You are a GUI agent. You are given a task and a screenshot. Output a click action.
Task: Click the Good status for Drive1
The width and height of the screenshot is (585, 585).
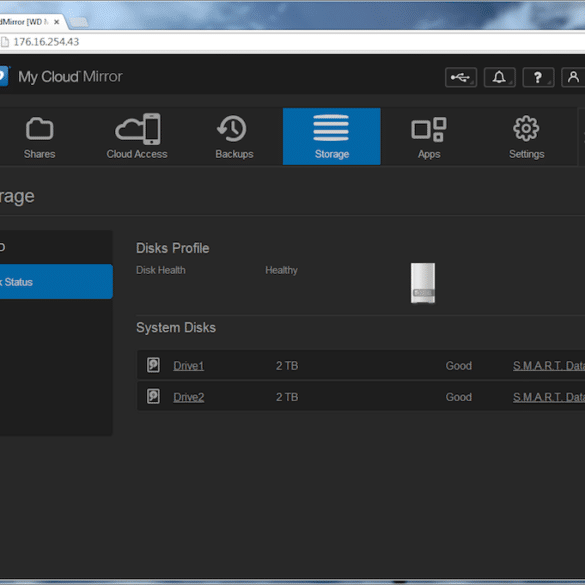coord(459,366)
